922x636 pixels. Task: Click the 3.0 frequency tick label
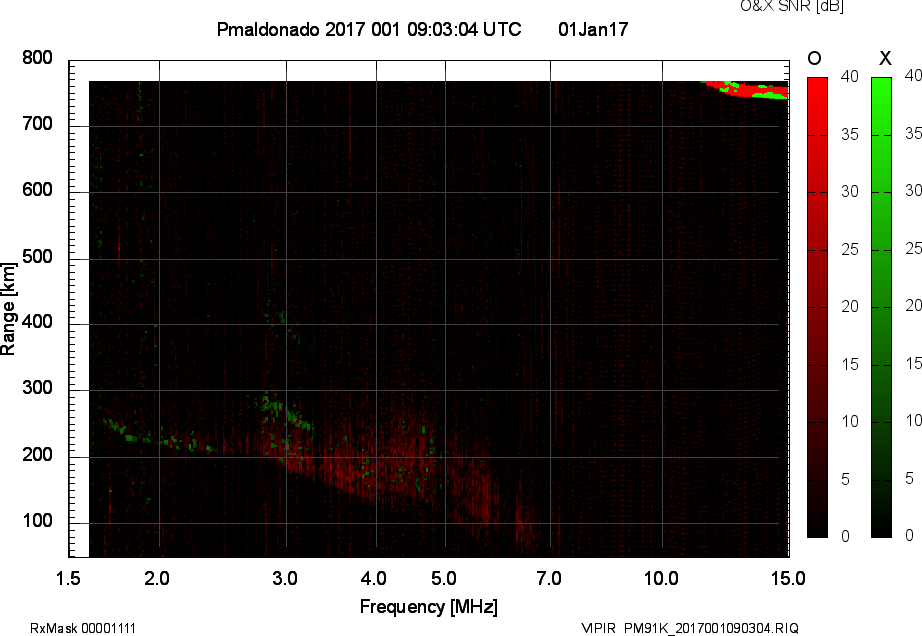(x=285, y=578)
